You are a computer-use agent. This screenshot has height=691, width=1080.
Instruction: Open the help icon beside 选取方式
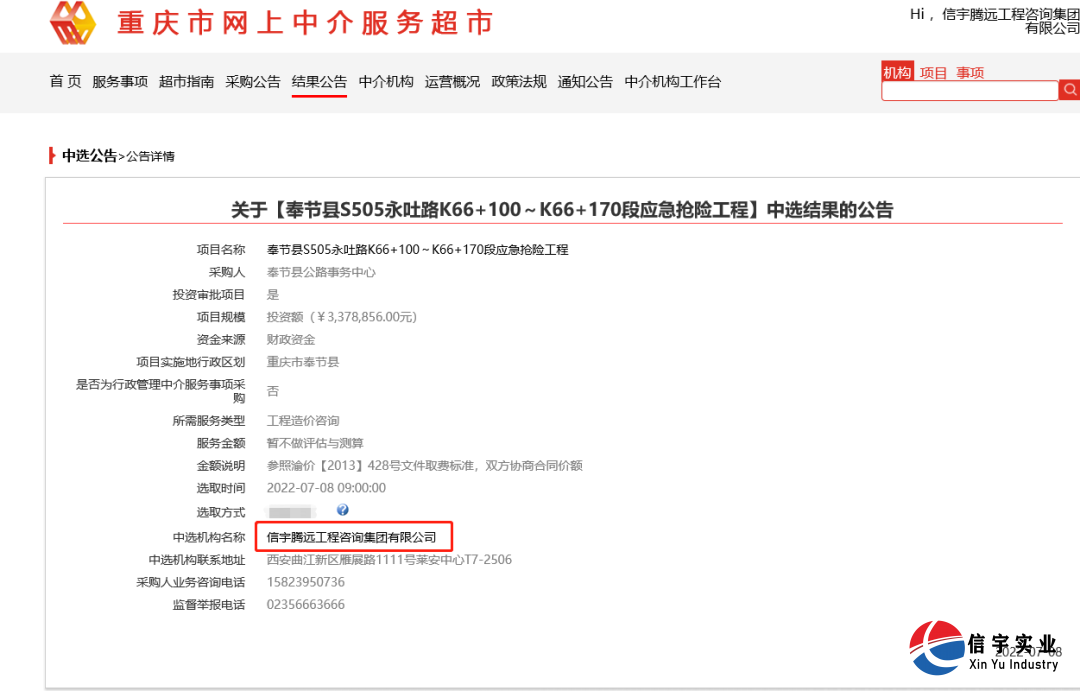point(343,510)
